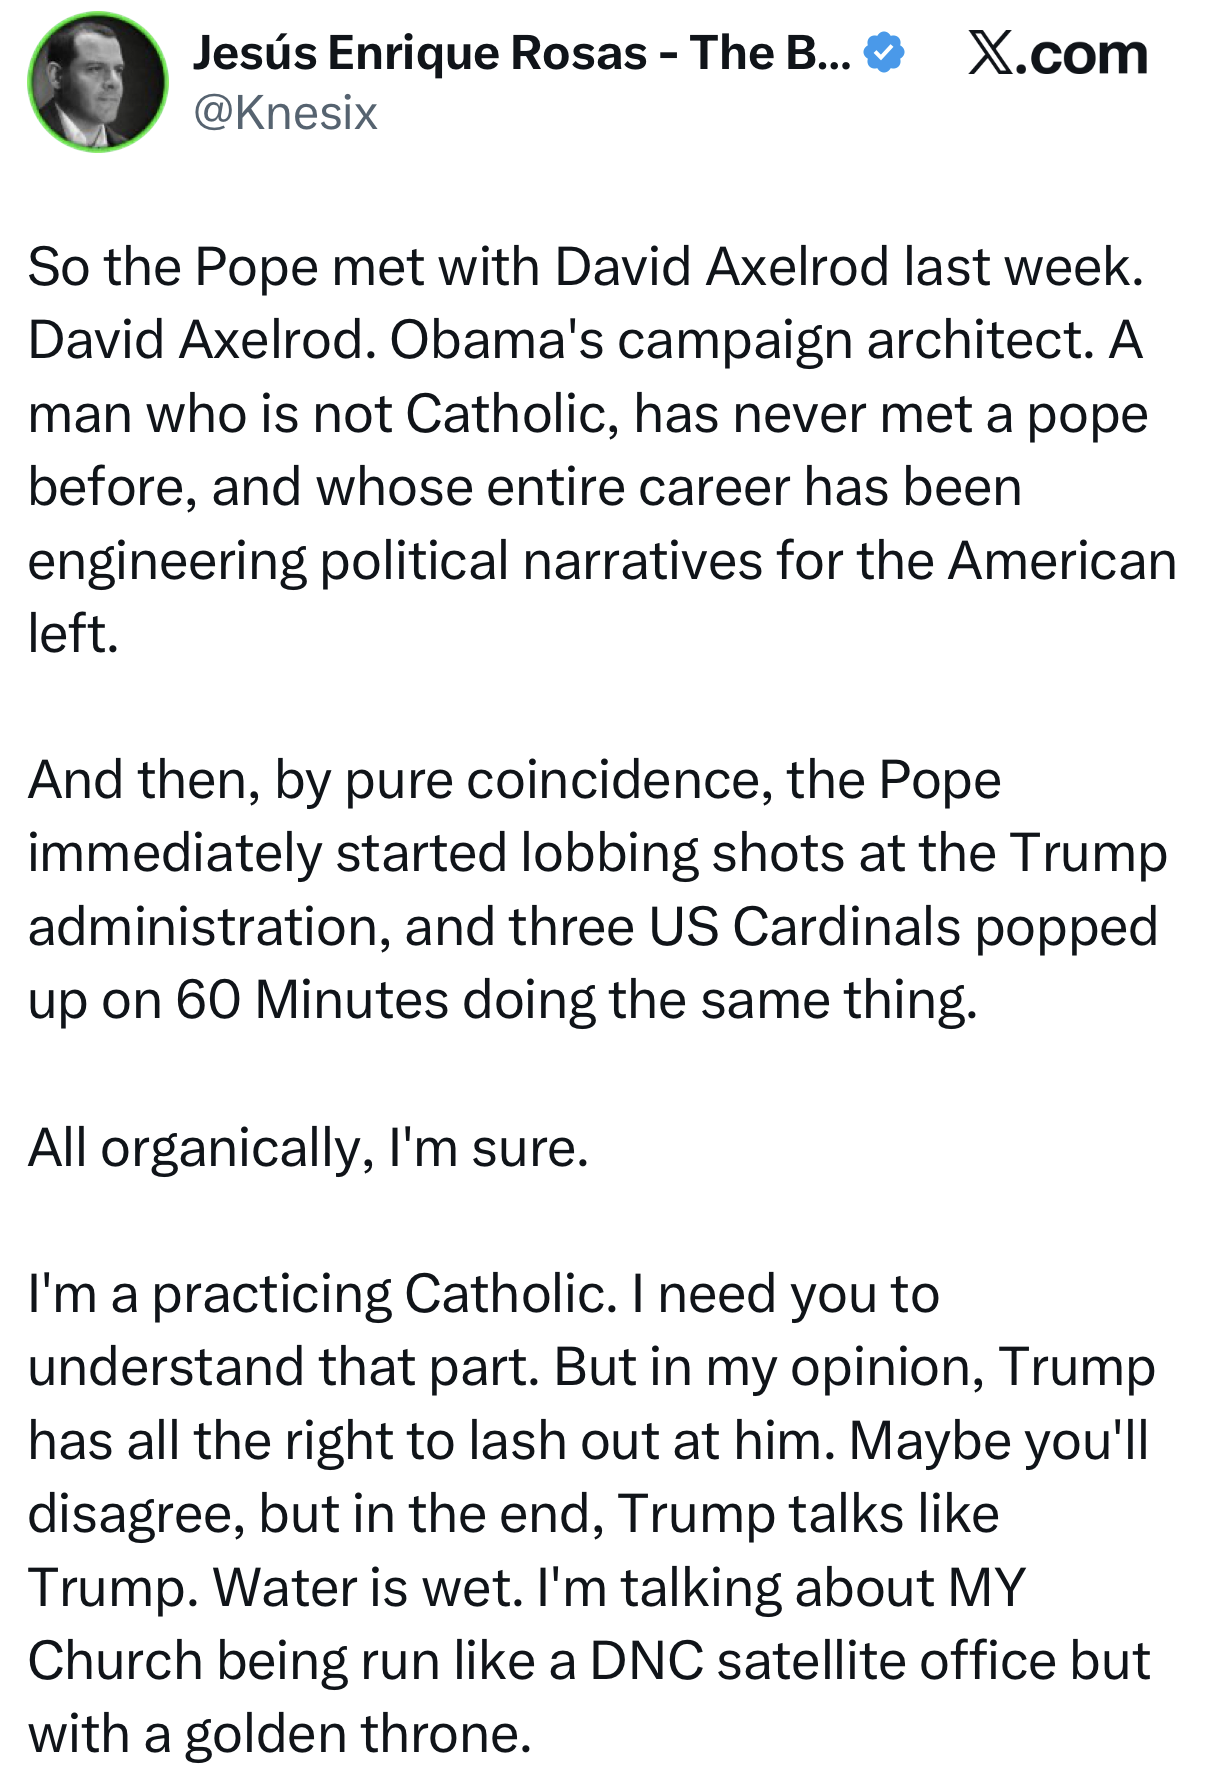Click the display name Jesús Enrique Rosas

(x=420, y=53)
